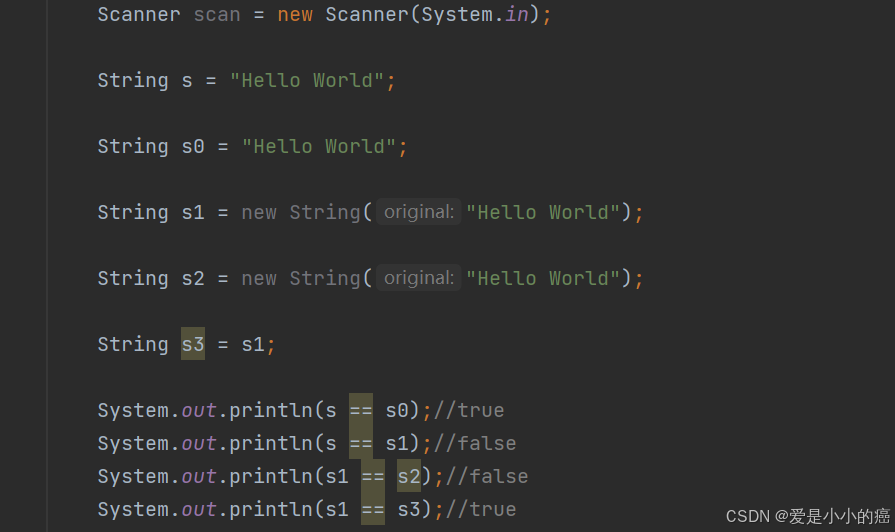Click the original: parameter hint on s1 line

[x=419, y=212]
